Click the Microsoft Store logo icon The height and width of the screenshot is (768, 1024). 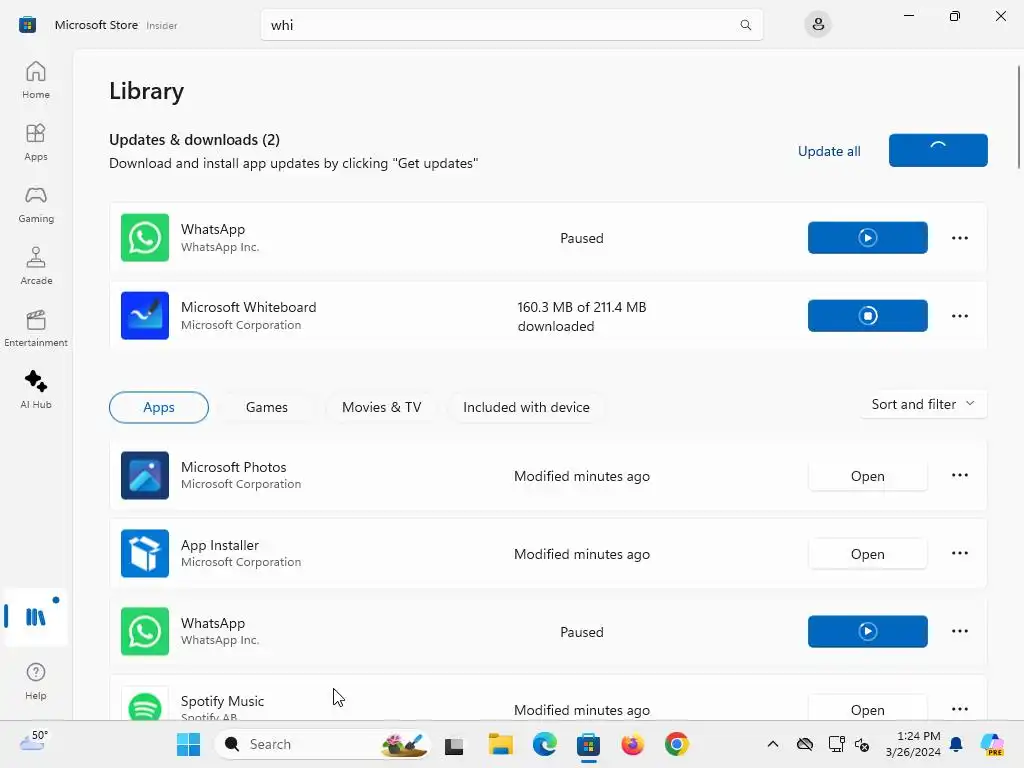tap(27, 25)
